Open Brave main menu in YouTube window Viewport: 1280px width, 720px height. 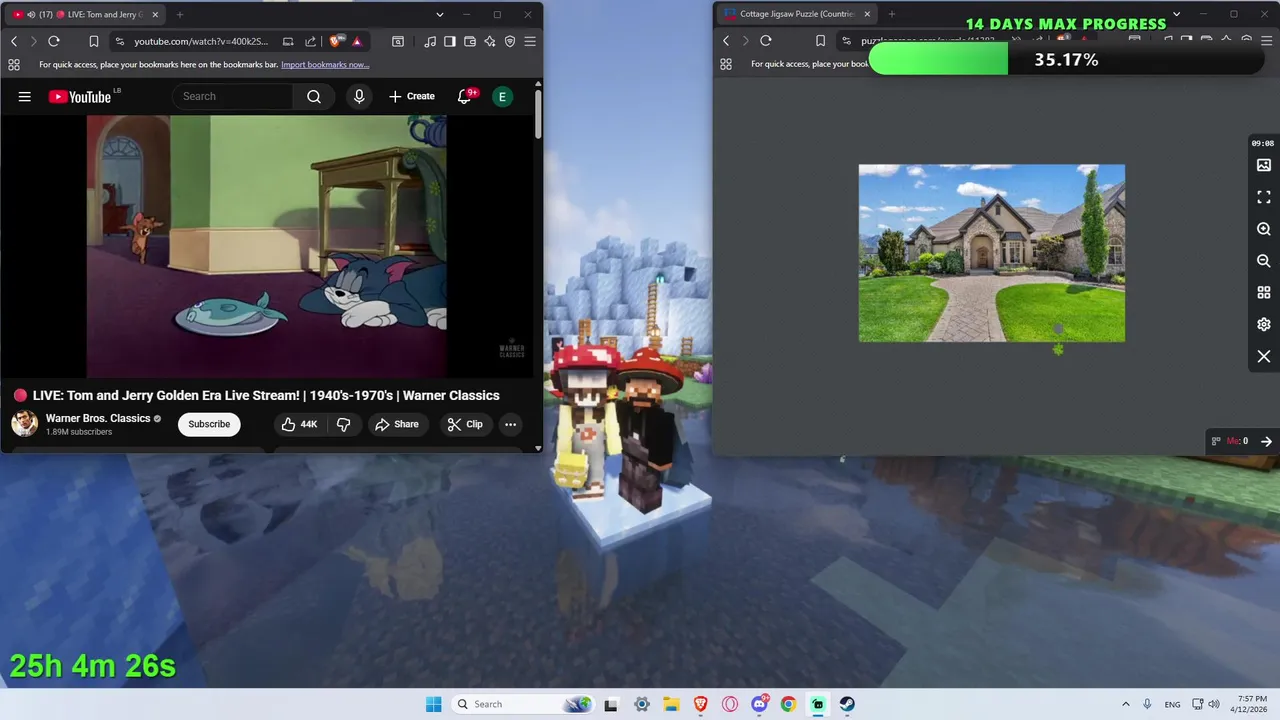pyautogui.click(x=530, y=41)
